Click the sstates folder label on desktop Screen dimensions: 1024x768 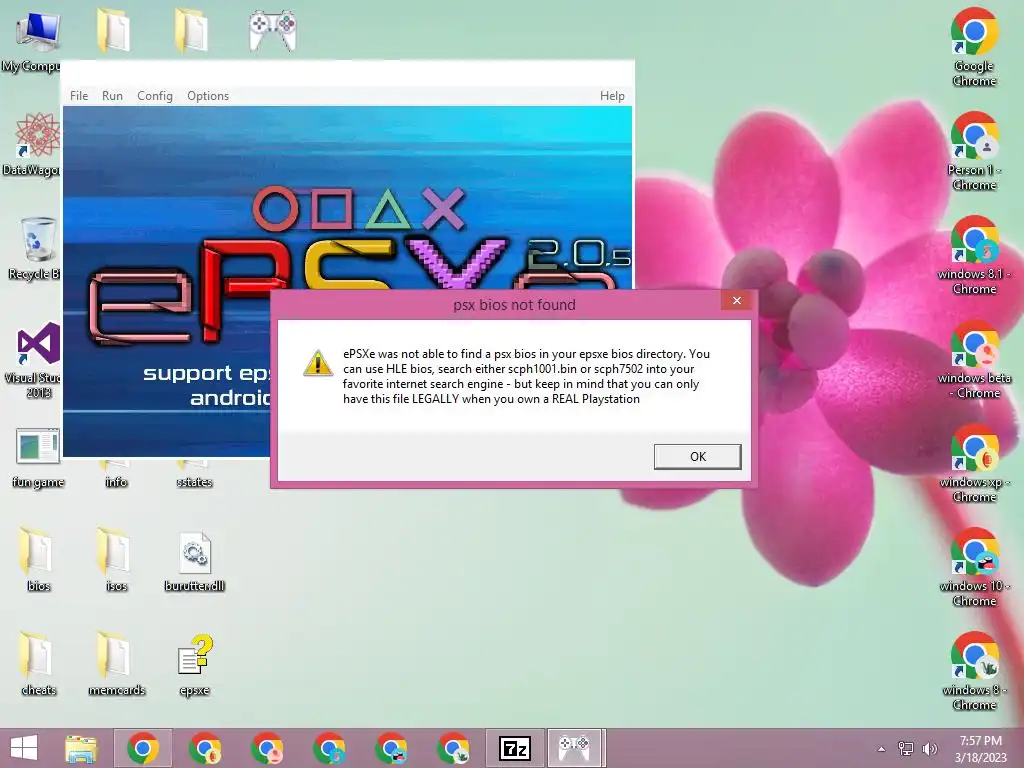[x=194, y=482]
